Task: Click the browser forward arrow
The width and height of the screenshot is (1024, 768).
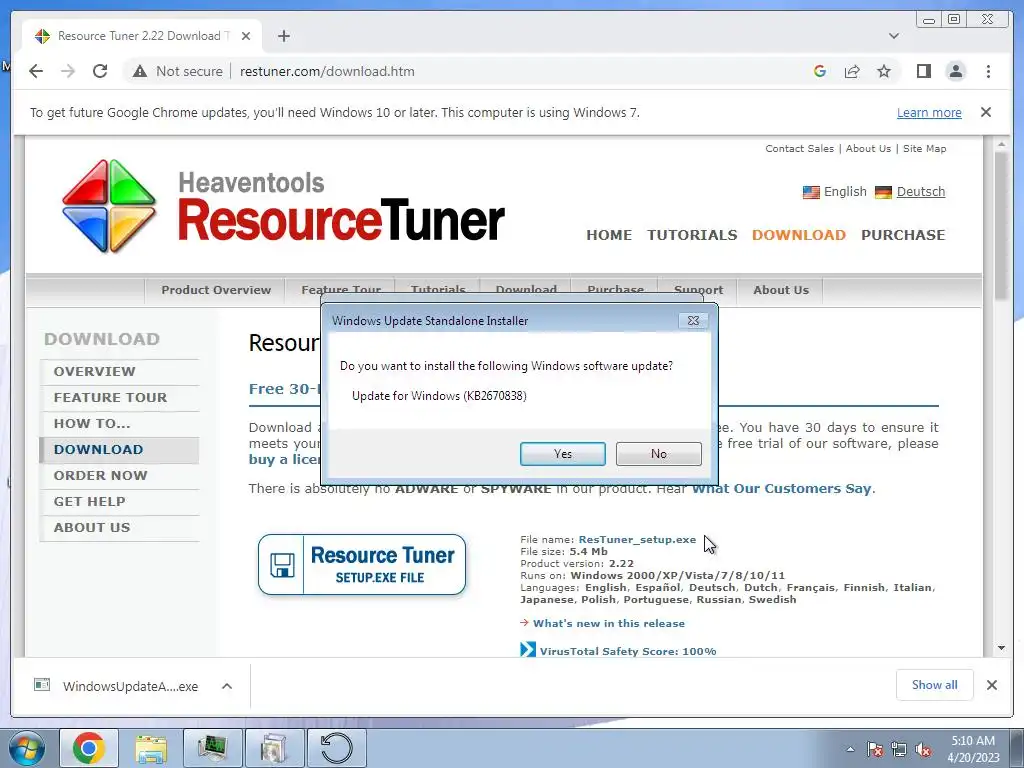Action: click(68, 71)
